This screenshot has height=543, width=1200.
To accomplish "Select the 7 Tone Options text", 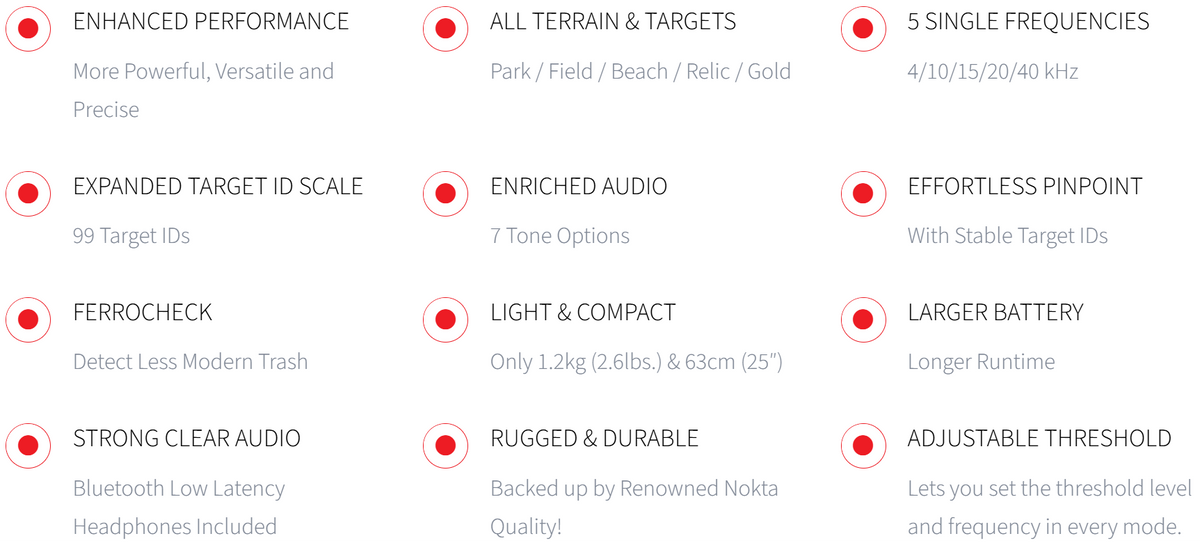I will (560, 236).
